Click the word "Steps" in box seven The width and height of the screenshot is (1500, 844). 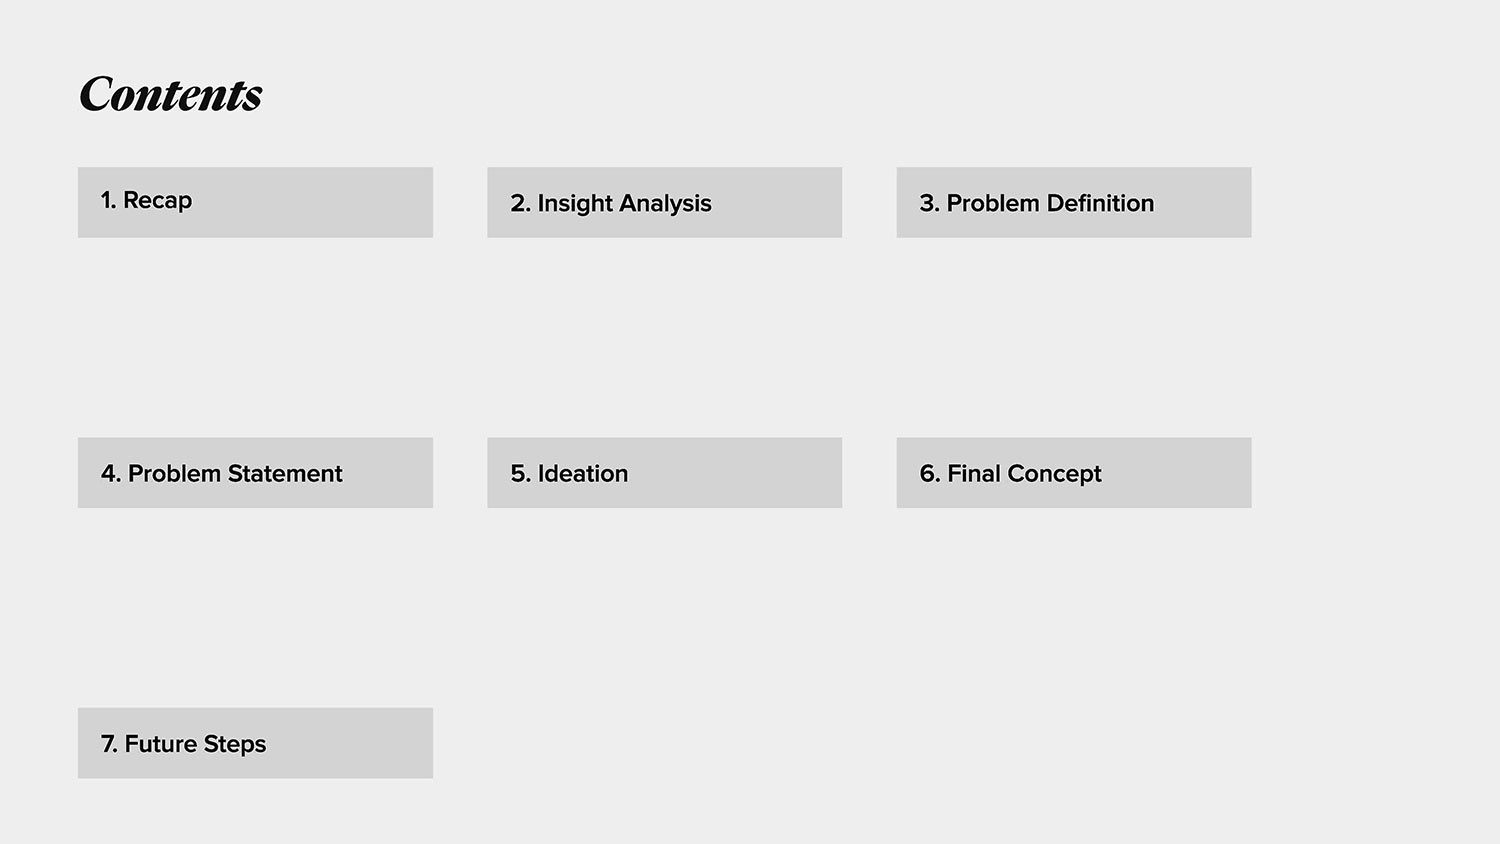(234, 744)
